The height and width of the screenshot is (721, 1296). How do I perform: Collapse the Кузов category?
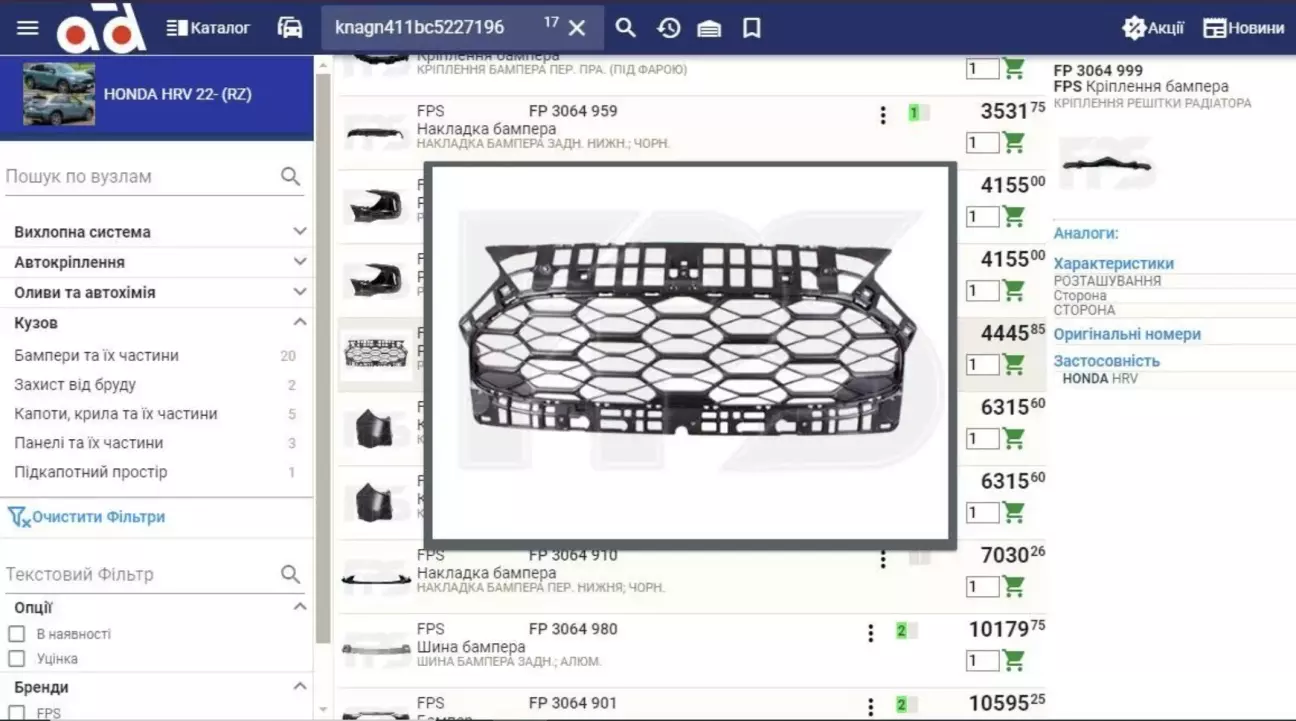pos(158,323)
